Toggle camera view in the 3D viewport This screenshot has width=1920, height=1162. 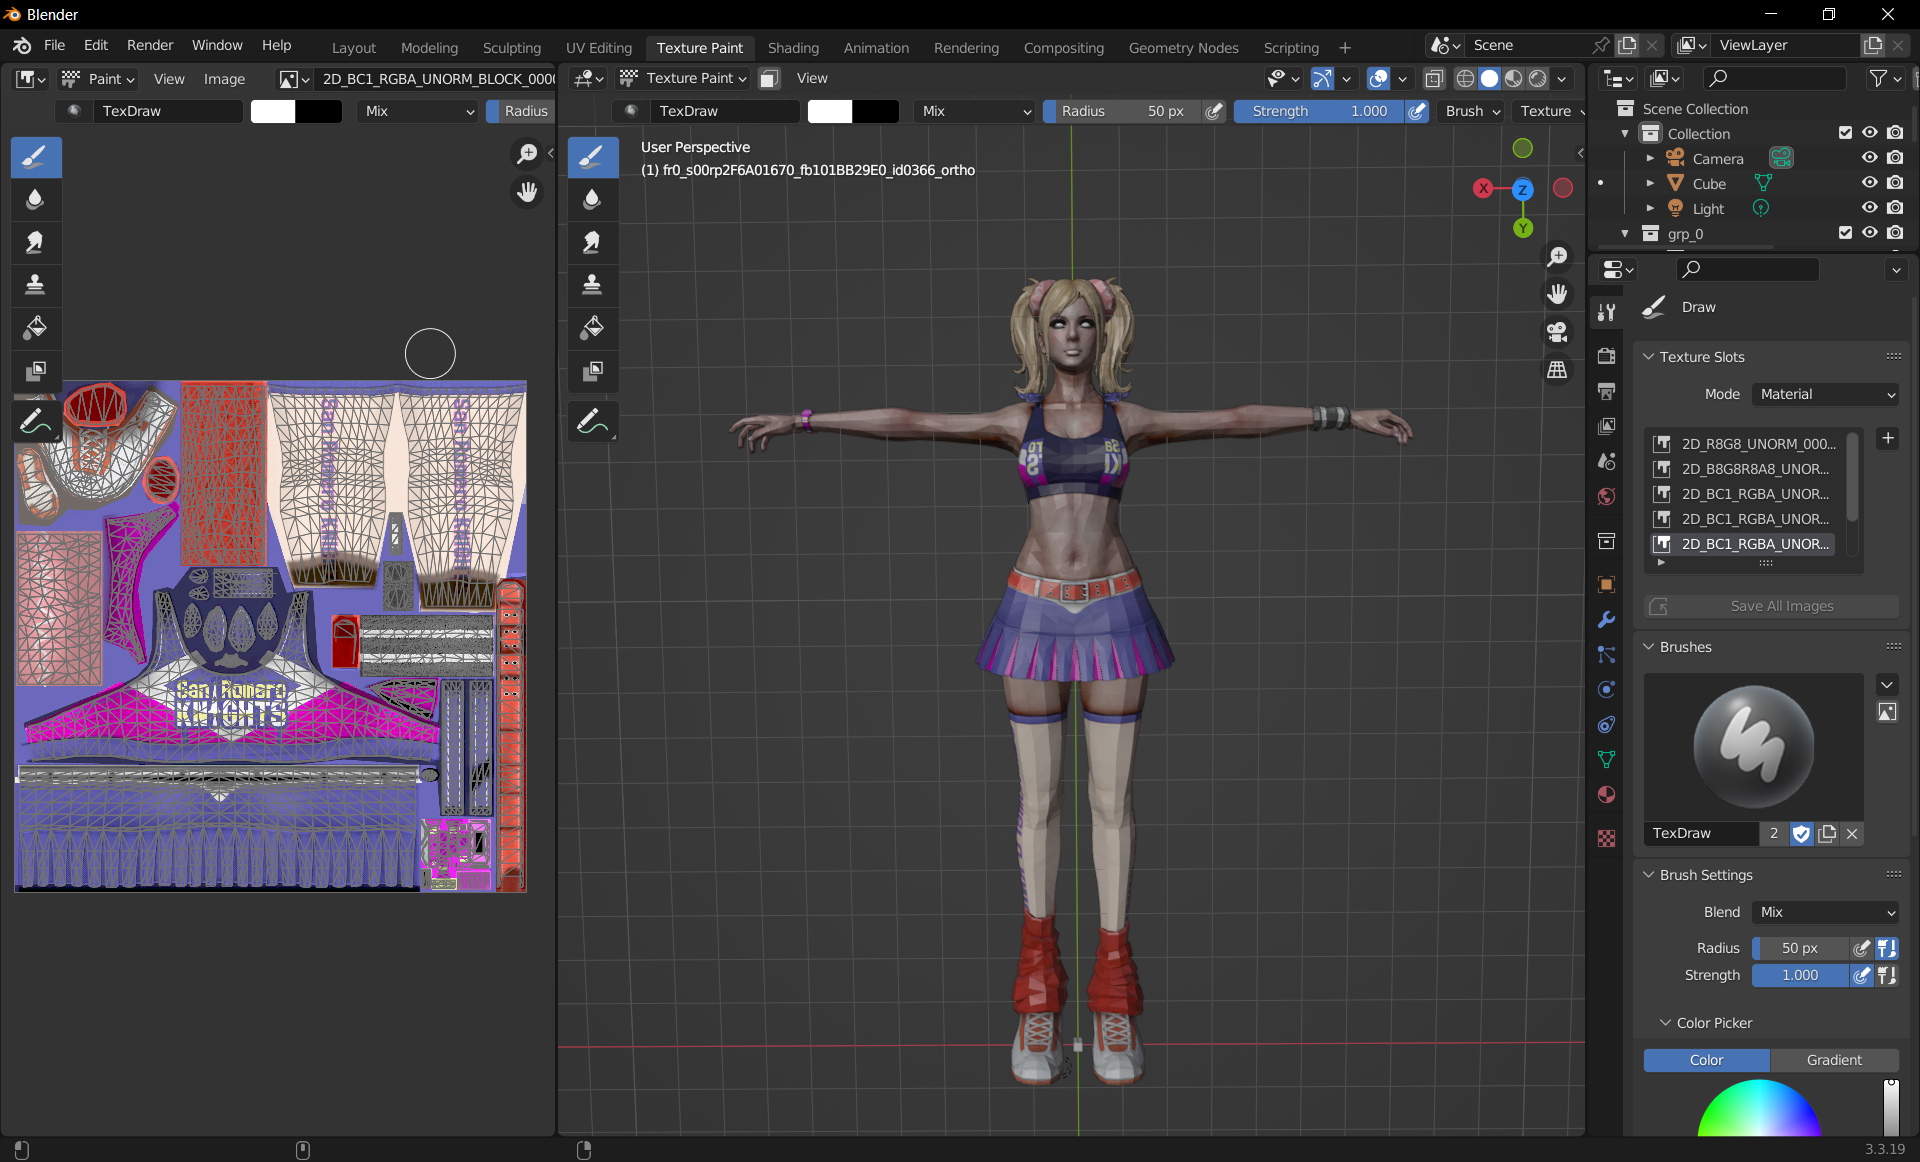coord(1557,332)
